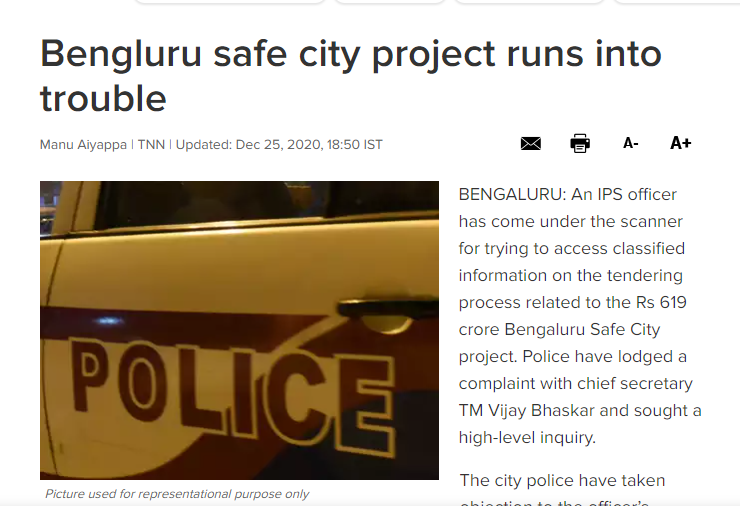Click the phrase high-level inquiry
Image resolution: width=740 pixels, height=506 pixels.
[527, 438]
